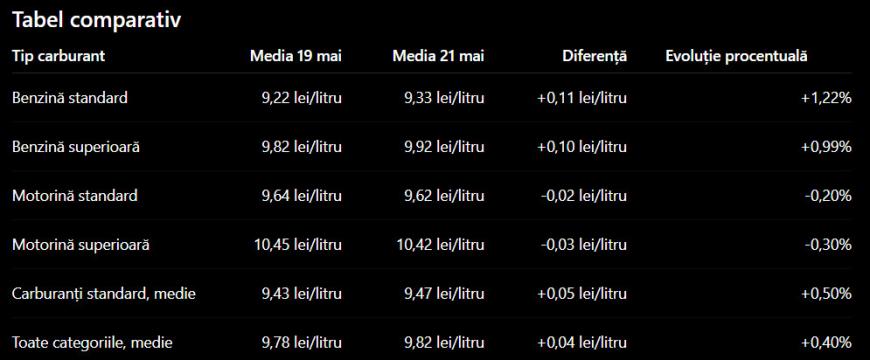Viewport: 870px width, 360px height.
Task: Select the +1,22% percentage cell
Action: 826,98
